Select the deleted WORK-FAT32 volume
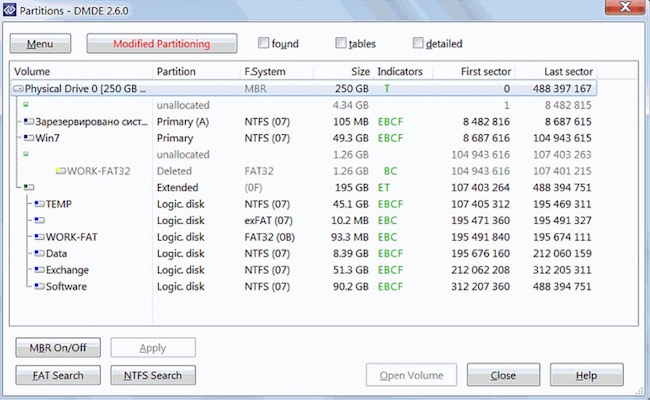The height and width of the screenshot is (400, 650). (x=99, y=171)
